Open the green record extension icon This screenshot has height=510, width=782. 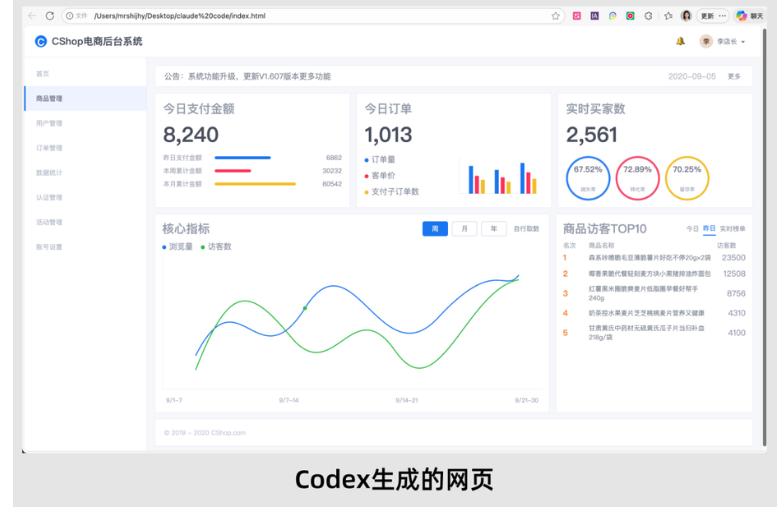[x=630, y=16]
